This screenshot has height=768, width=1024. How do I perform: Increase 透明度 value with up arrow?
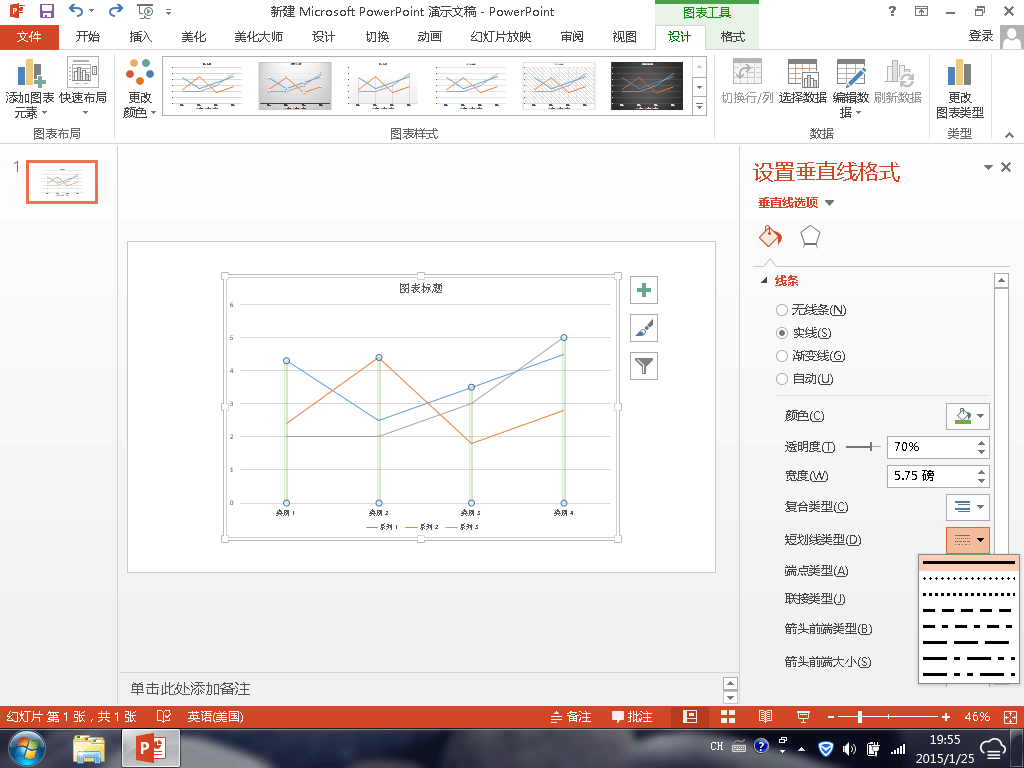[982, 443]
